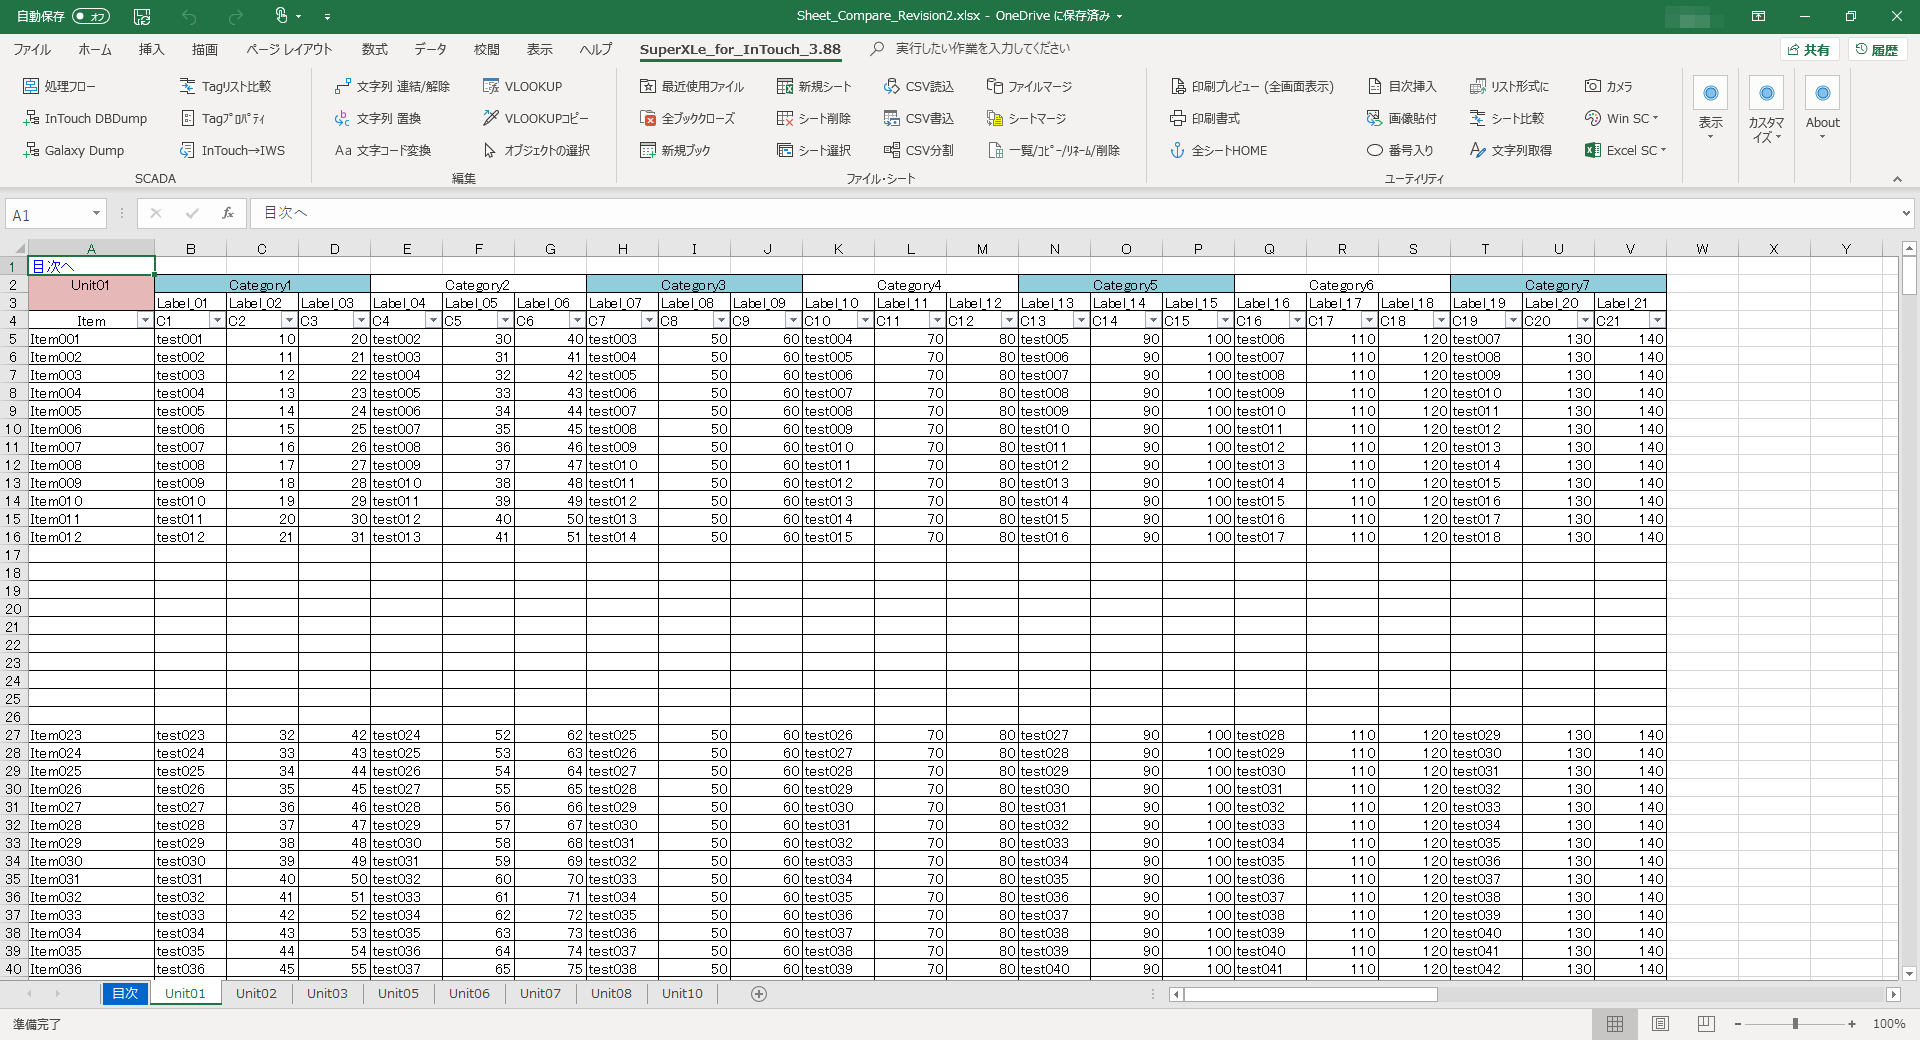Add a new sheet with the plus button
This screenshot has width=1920, height=1040.
tap(759, 993)
